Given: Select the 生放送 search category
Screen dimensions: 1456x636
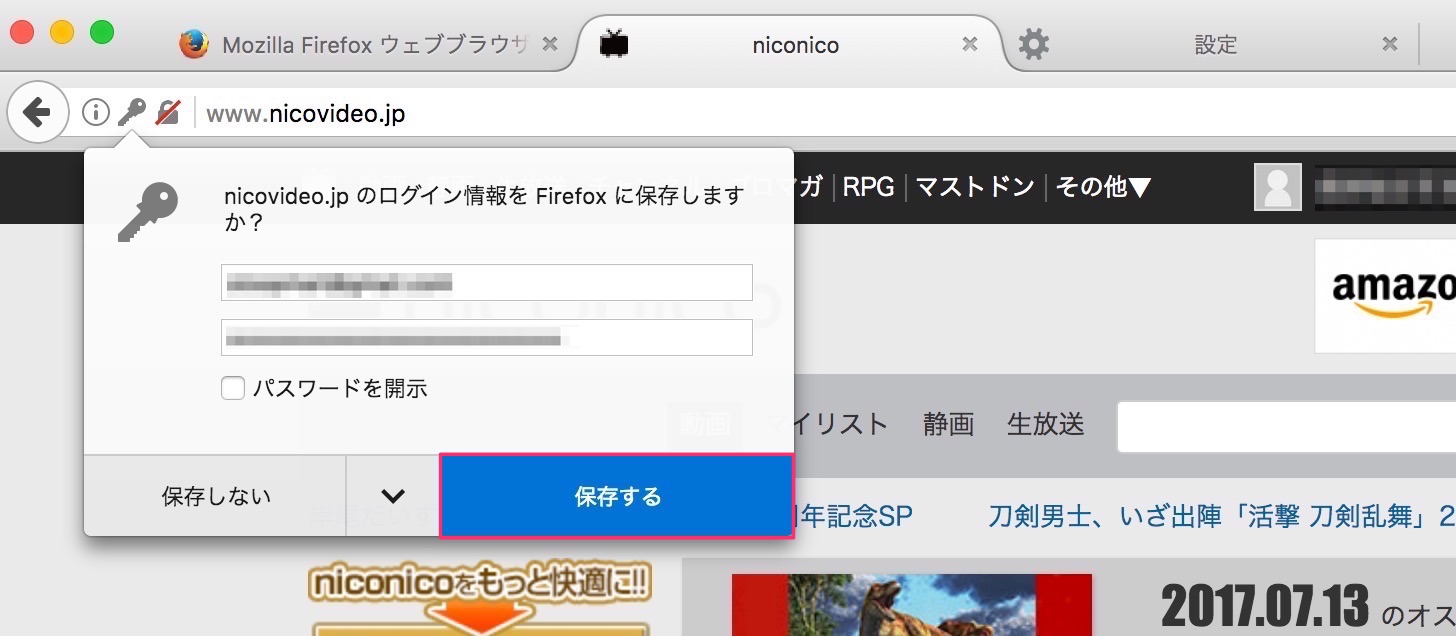Looking at the screenshot, I should (1045, 424).
